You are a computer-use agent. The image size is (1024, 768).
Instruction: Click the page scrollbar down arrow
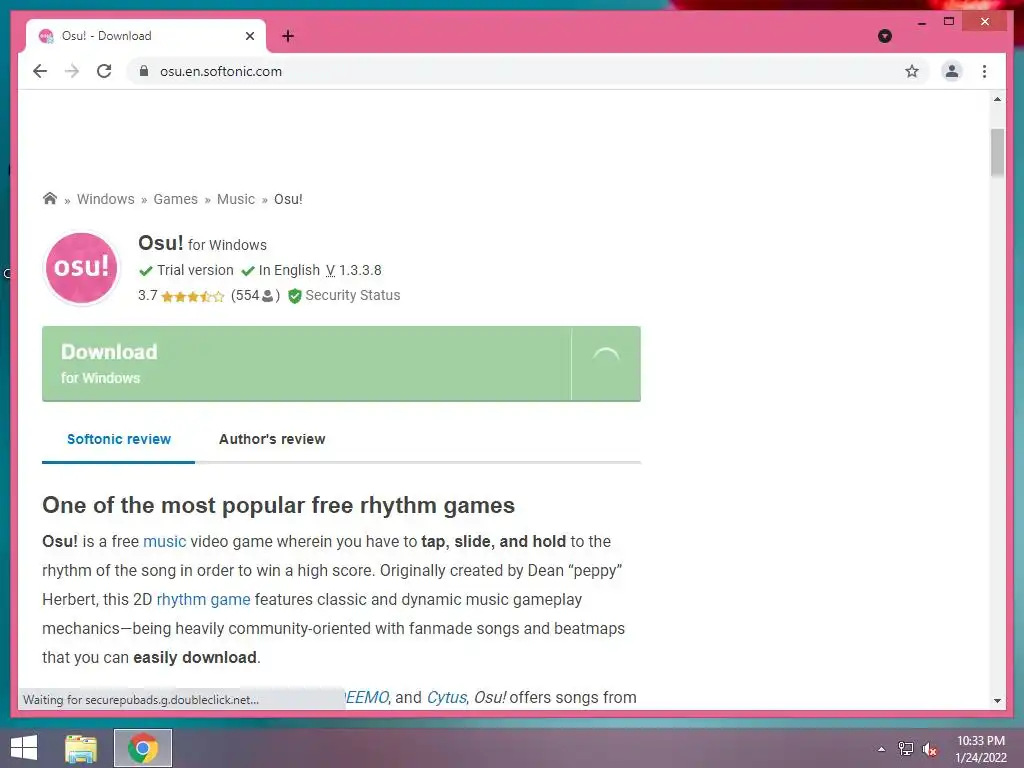997,701
